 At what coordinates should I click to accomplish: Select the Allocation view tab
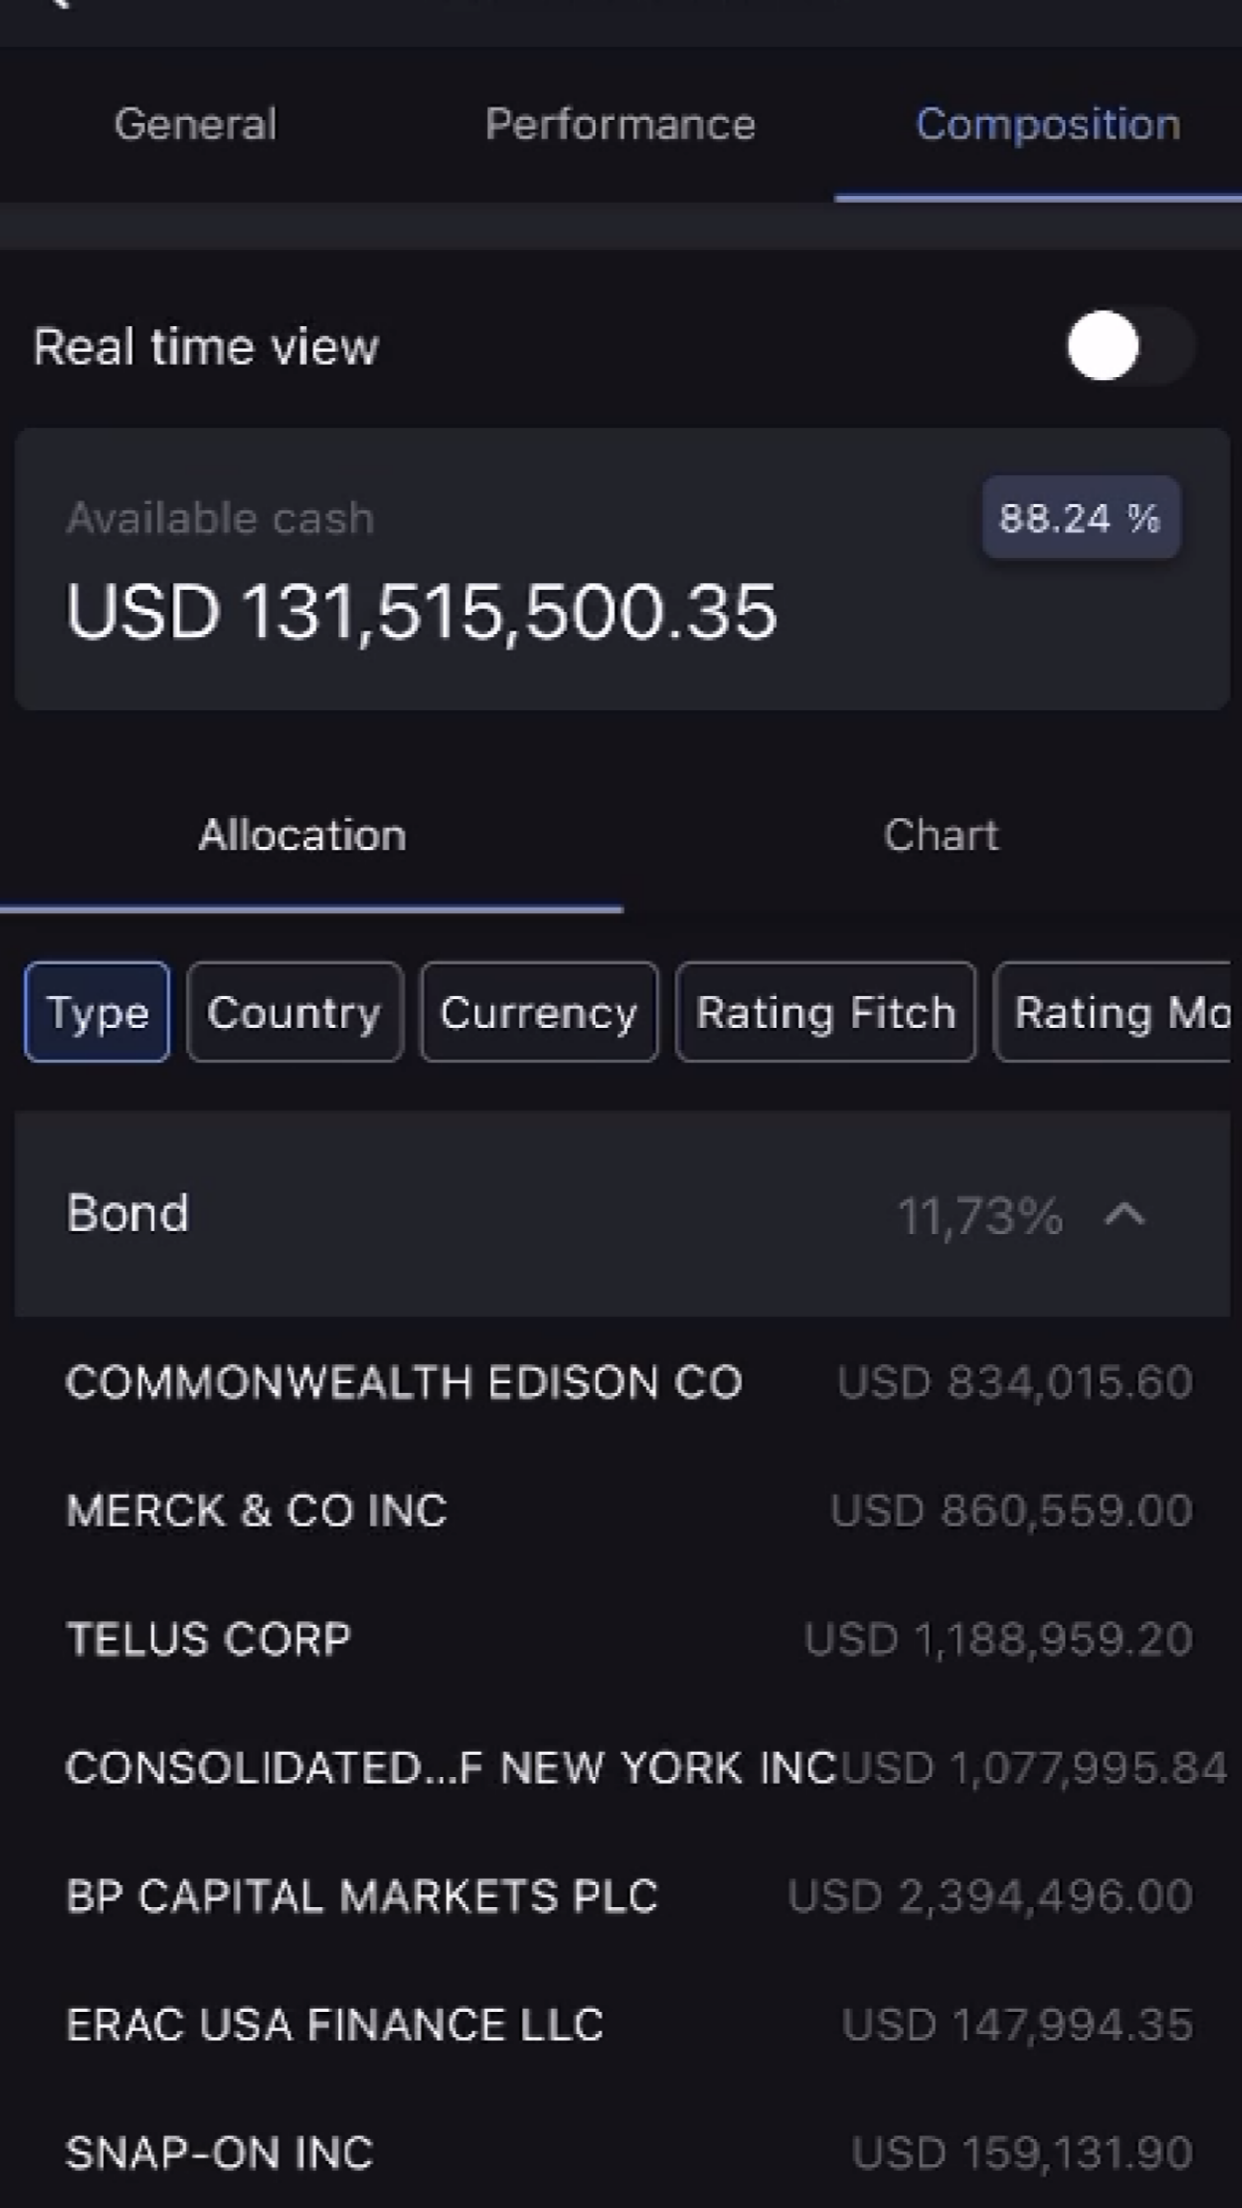pos(302,835)
